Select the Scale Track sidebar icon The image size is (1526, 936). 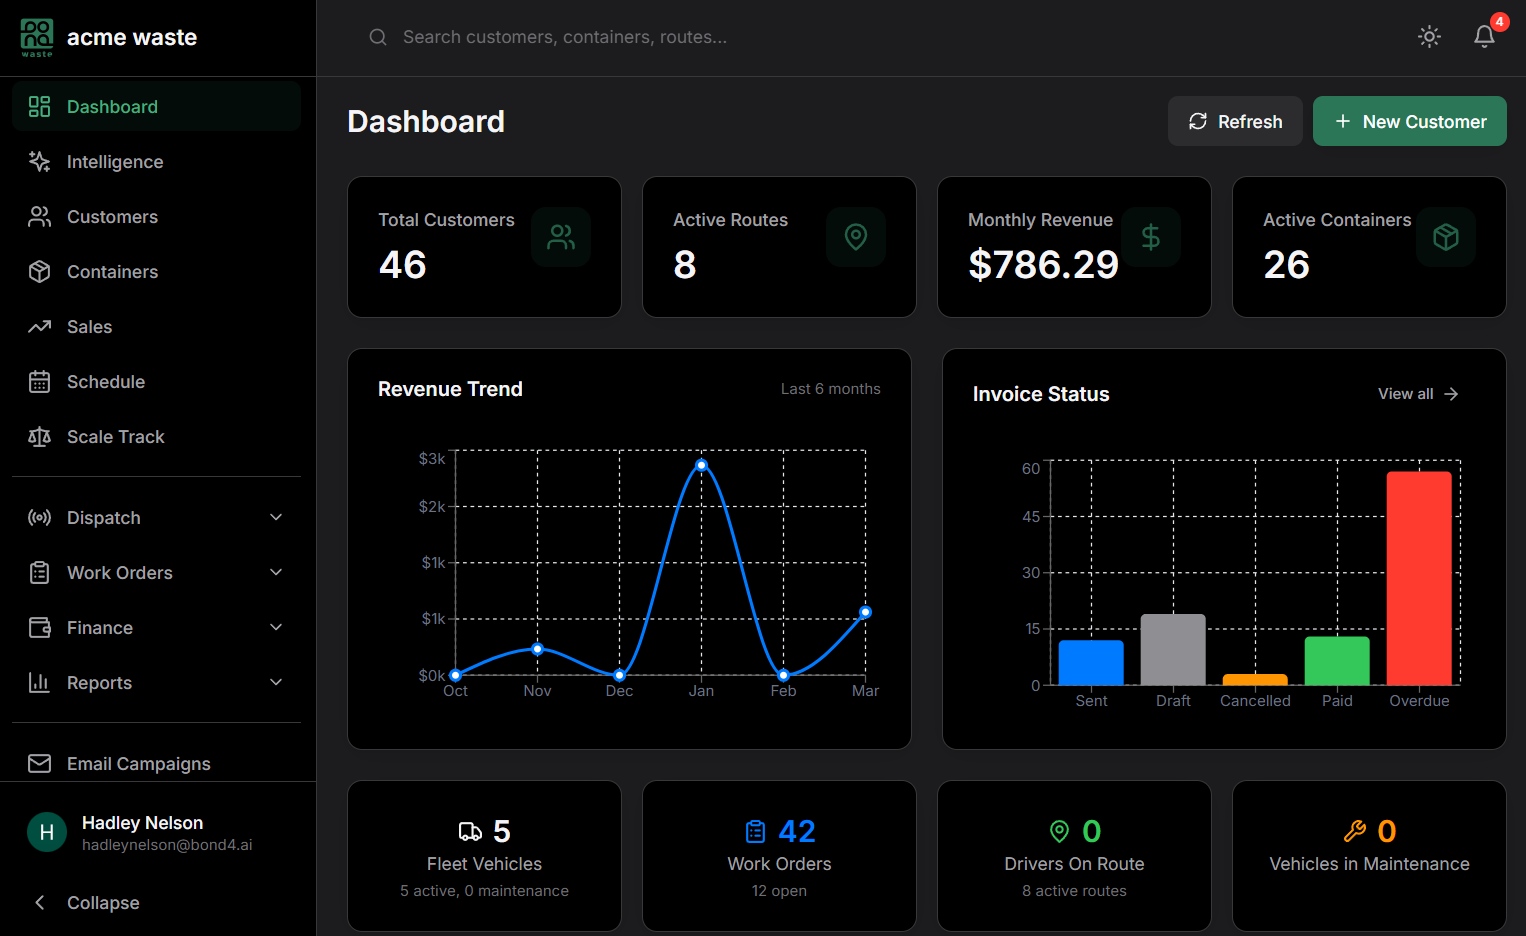39,436
